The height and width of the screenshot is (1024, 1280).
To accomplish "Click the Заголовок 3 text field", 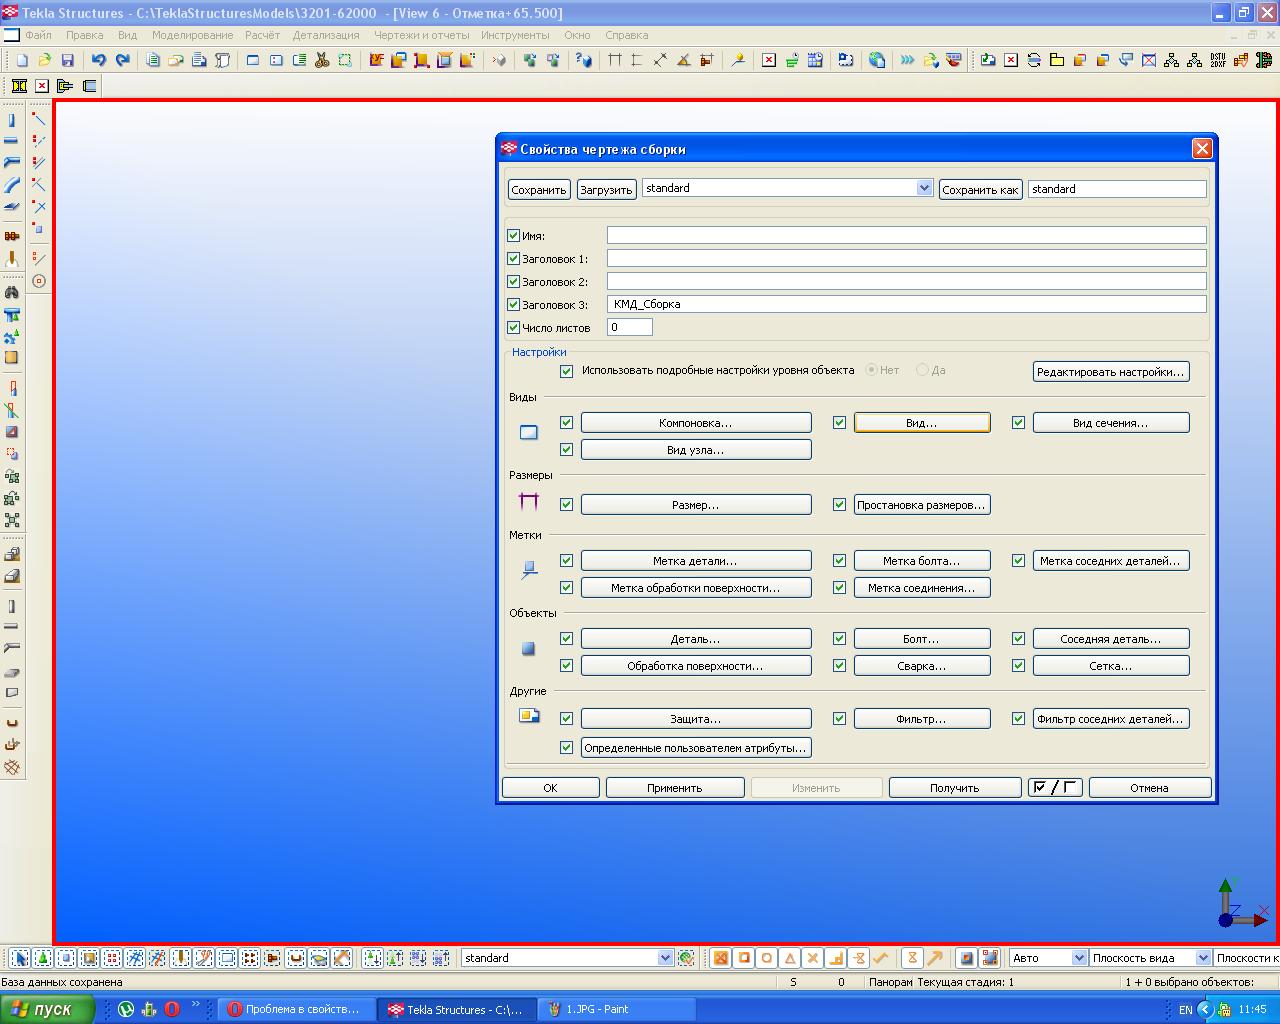I will 906,304.
